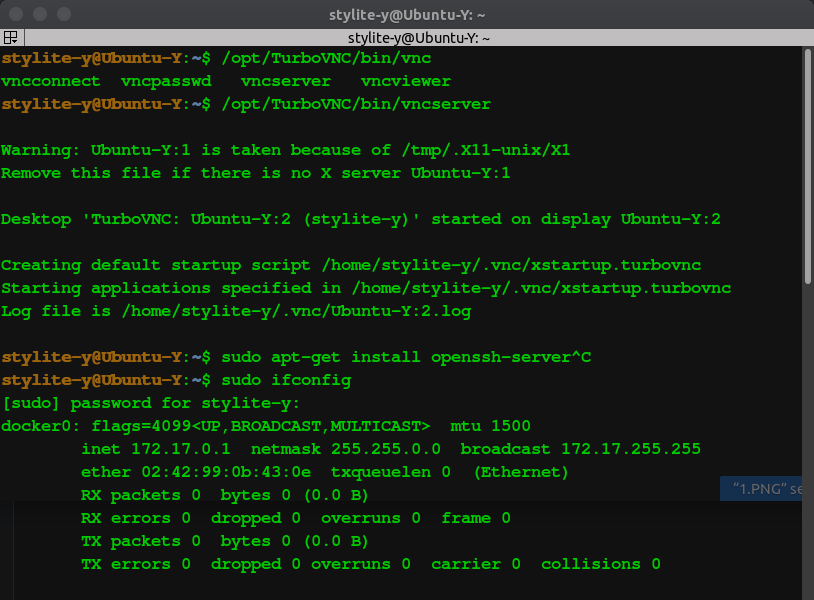This screenshot has width=814, height=600.
Task: Click the terminal vertical scrollbar thumb
Action: coord(807,166)
